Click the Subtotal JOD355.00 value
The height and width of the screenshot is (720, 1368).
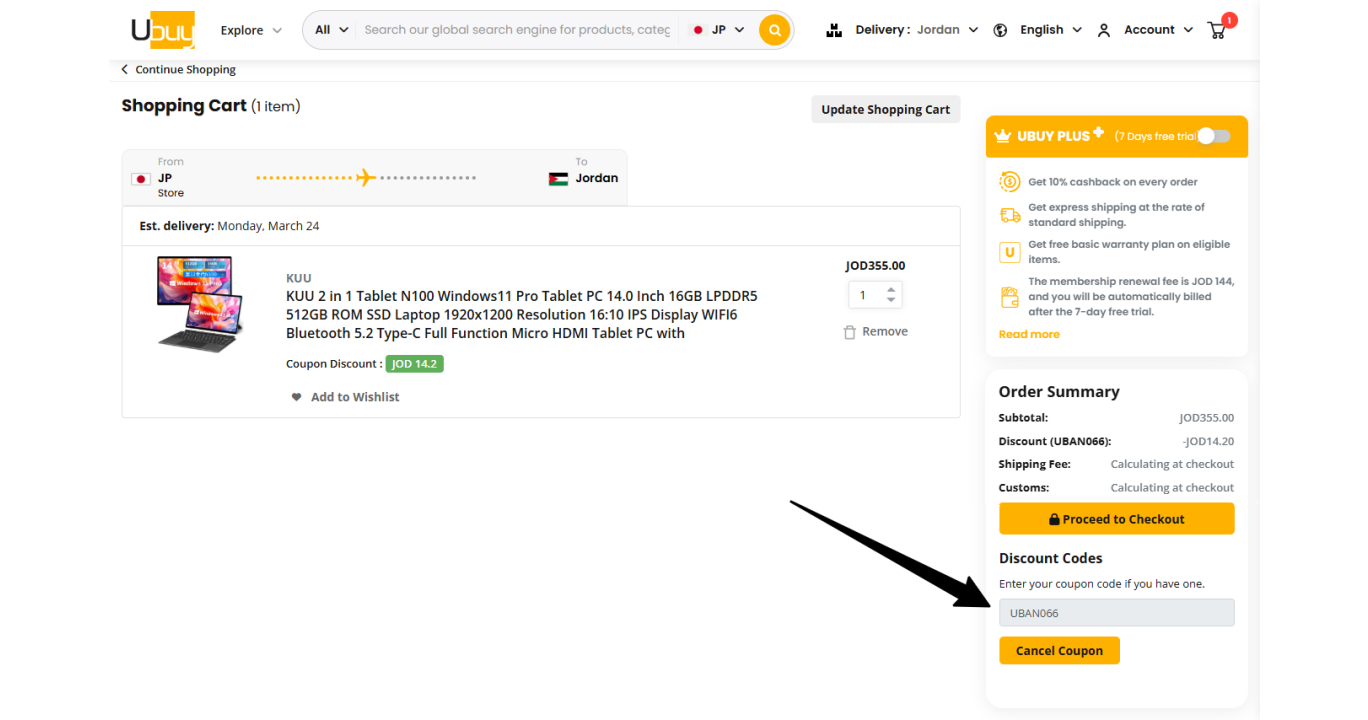click(x=1207, y=418)
